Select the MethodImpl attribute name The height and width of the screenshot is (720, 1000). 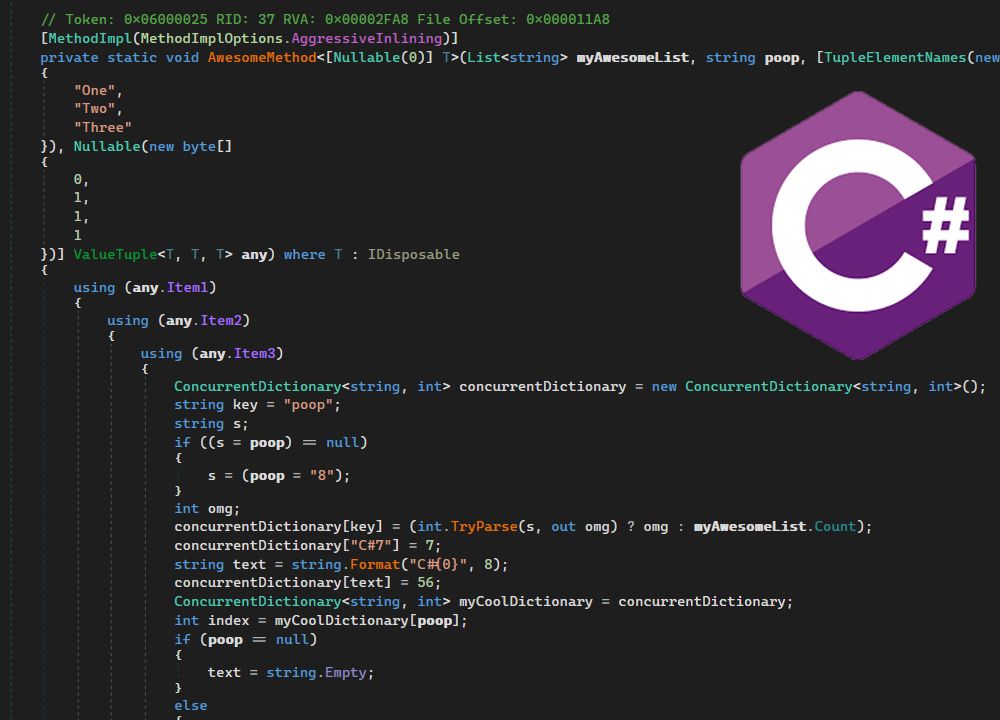pos(90,38)
